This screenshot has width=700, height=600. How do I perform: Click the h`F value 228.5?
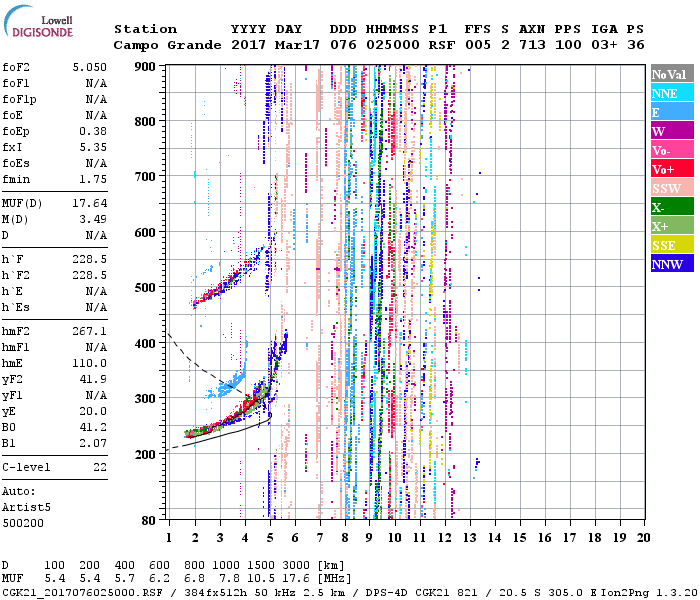pos(90,259)
